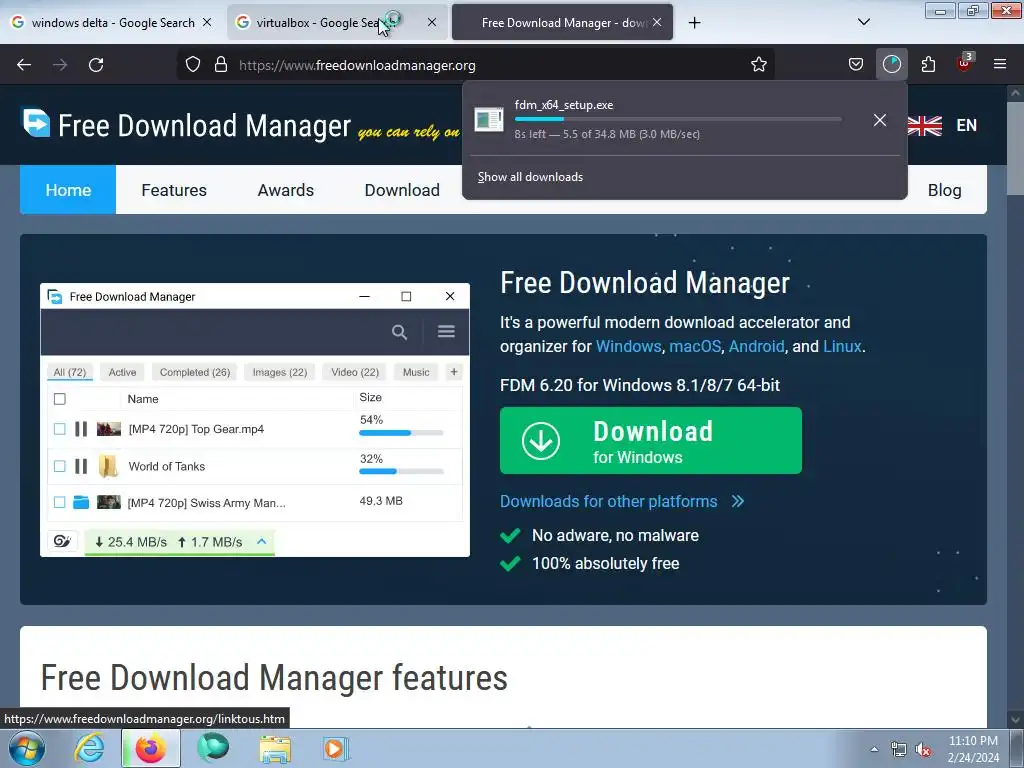Follow the Linux platform link
This screenshot has height=768, width=1024.
tap(842, 346)
